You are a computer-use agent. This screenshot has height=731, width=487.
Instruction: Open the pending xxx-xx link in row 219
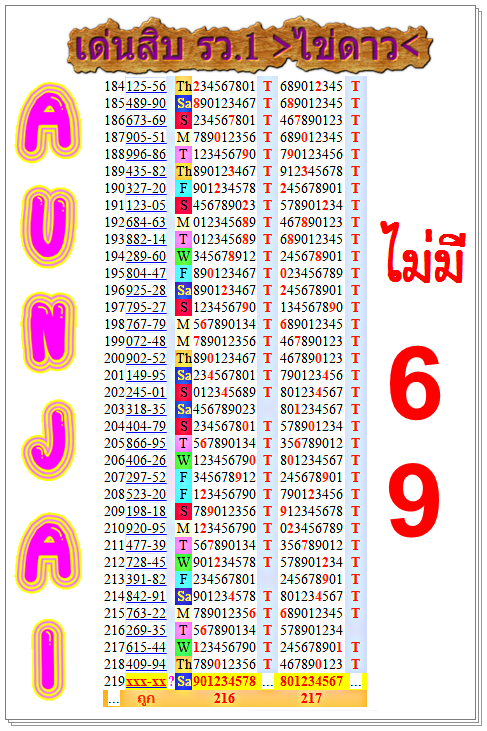[x=146, y=682]
